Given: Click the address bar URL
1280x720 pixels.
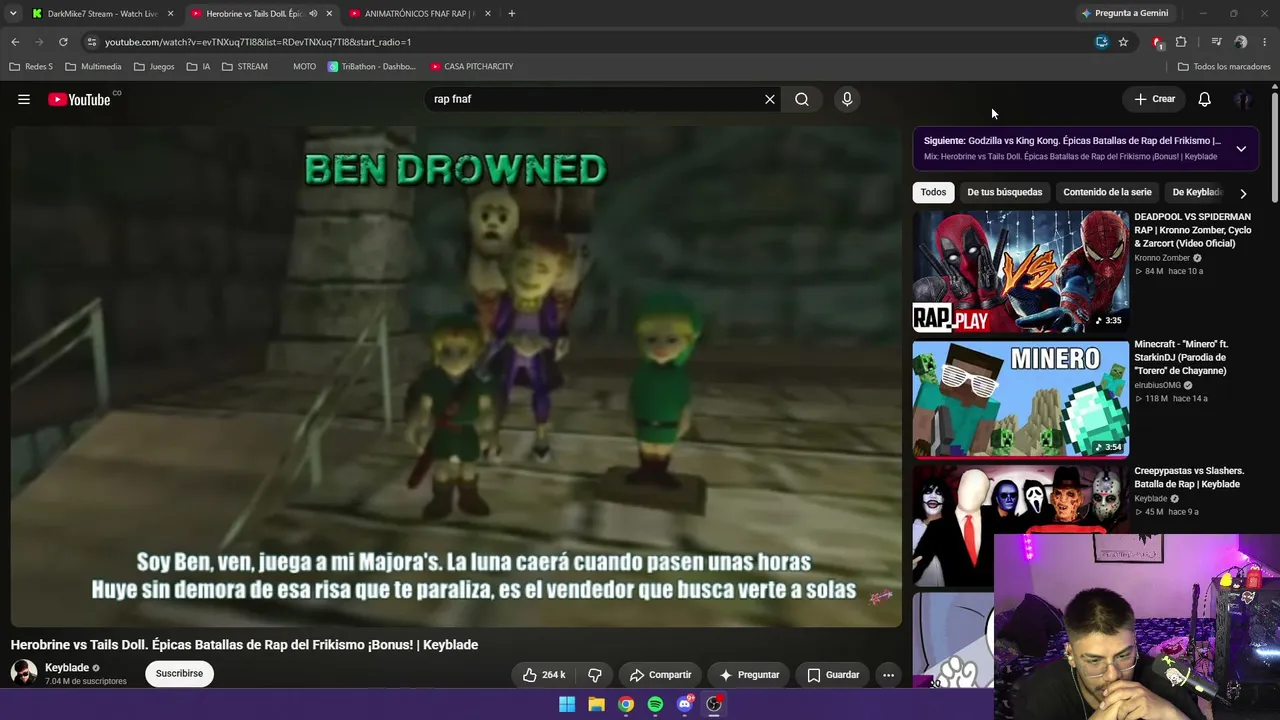Looking at the screenshot, I should (258, 42).
